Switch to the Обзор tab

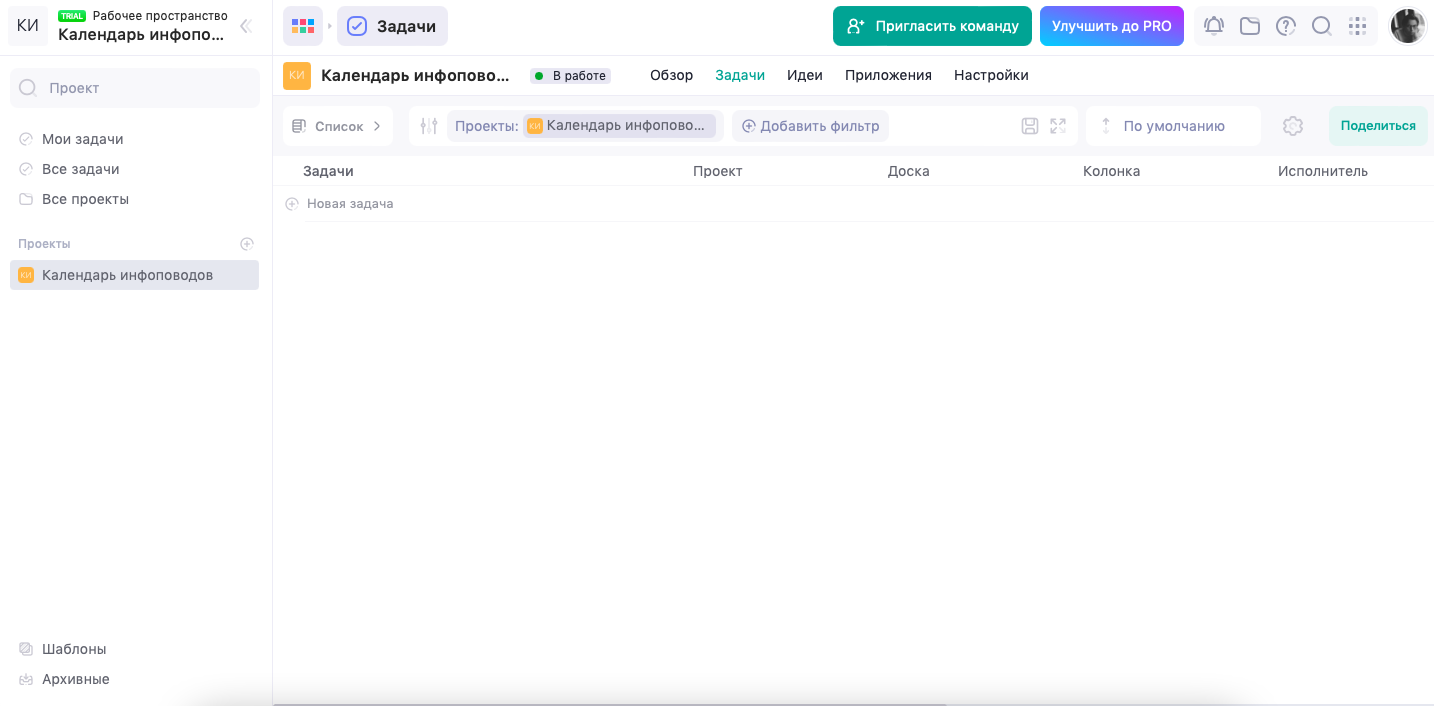[x=671, y=75]
